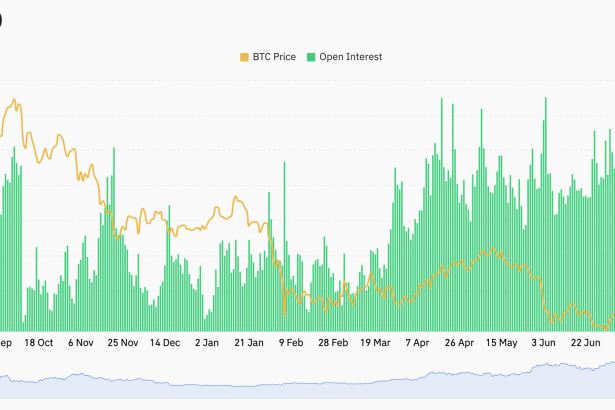Click the 26 Apr axis label
This screenshot has width=615, height=410.
[459, 343]
